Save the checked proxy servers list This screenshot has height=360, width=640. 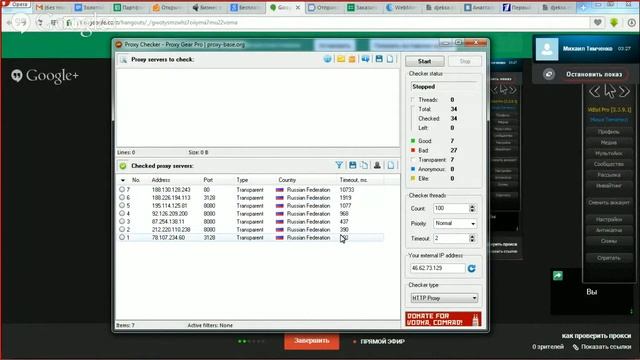tap(352, 165)
